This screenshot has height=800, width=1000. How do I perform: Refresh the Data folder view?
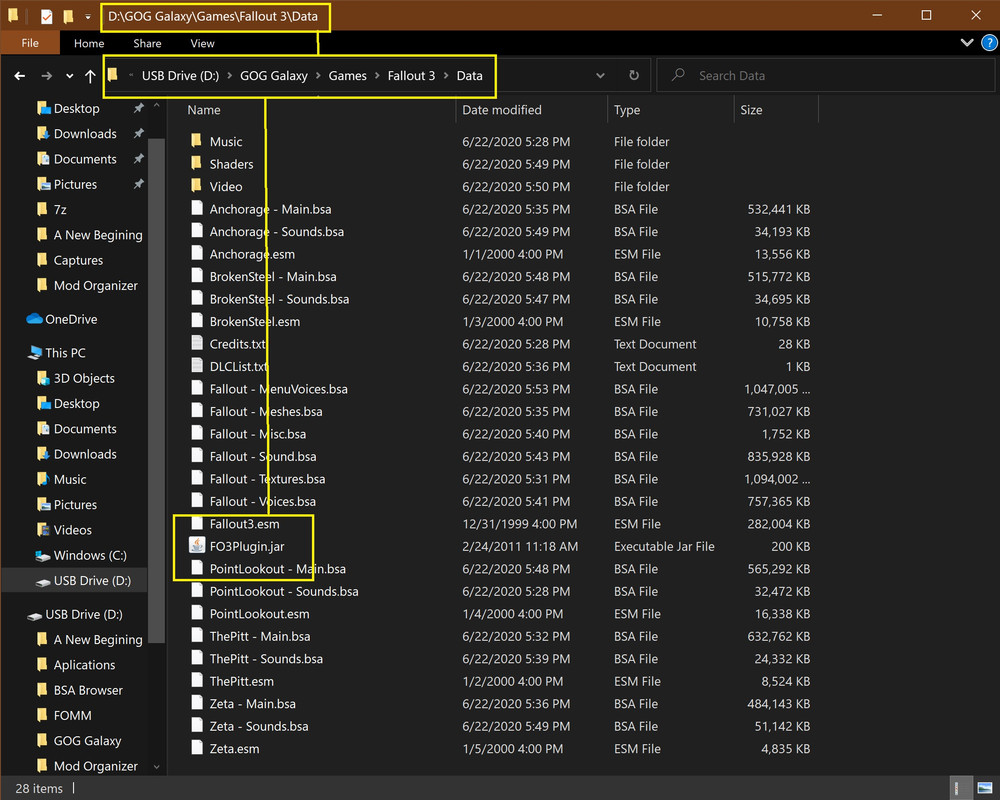[x=633, y=75]
